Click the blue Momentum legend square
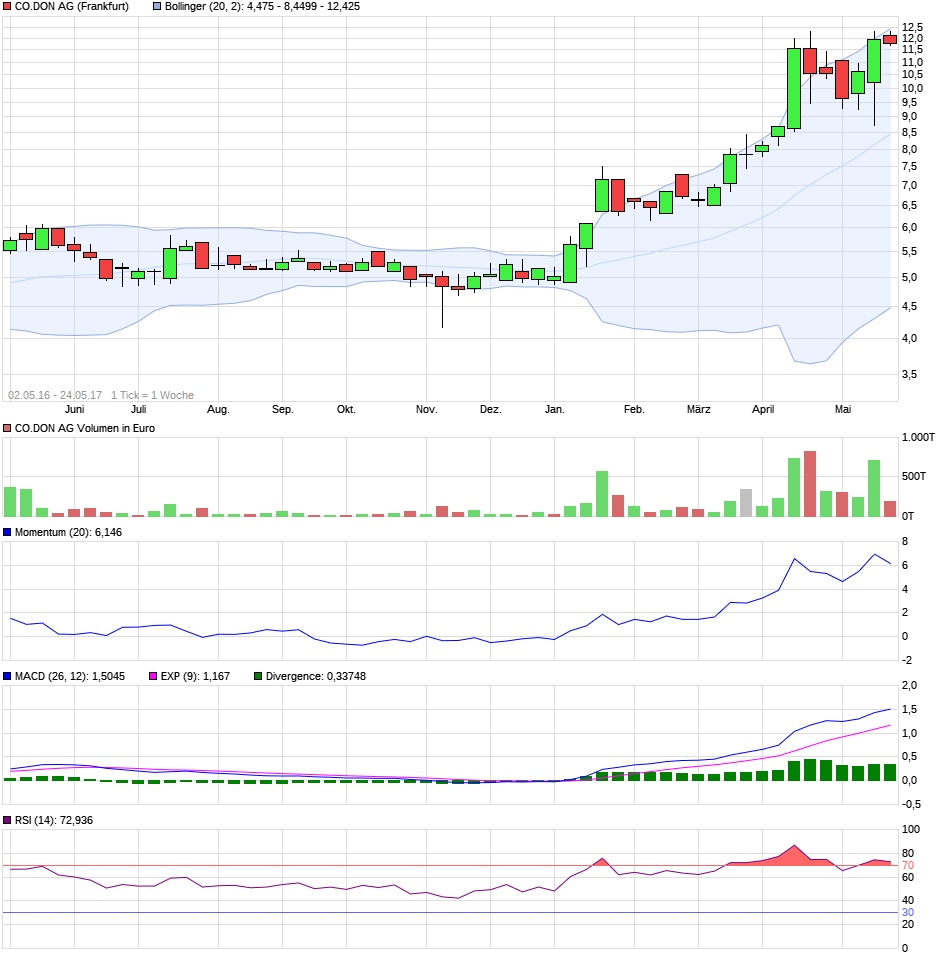This screenshot has width=940, height=958. pyautogui.click(x=7, y=533)
